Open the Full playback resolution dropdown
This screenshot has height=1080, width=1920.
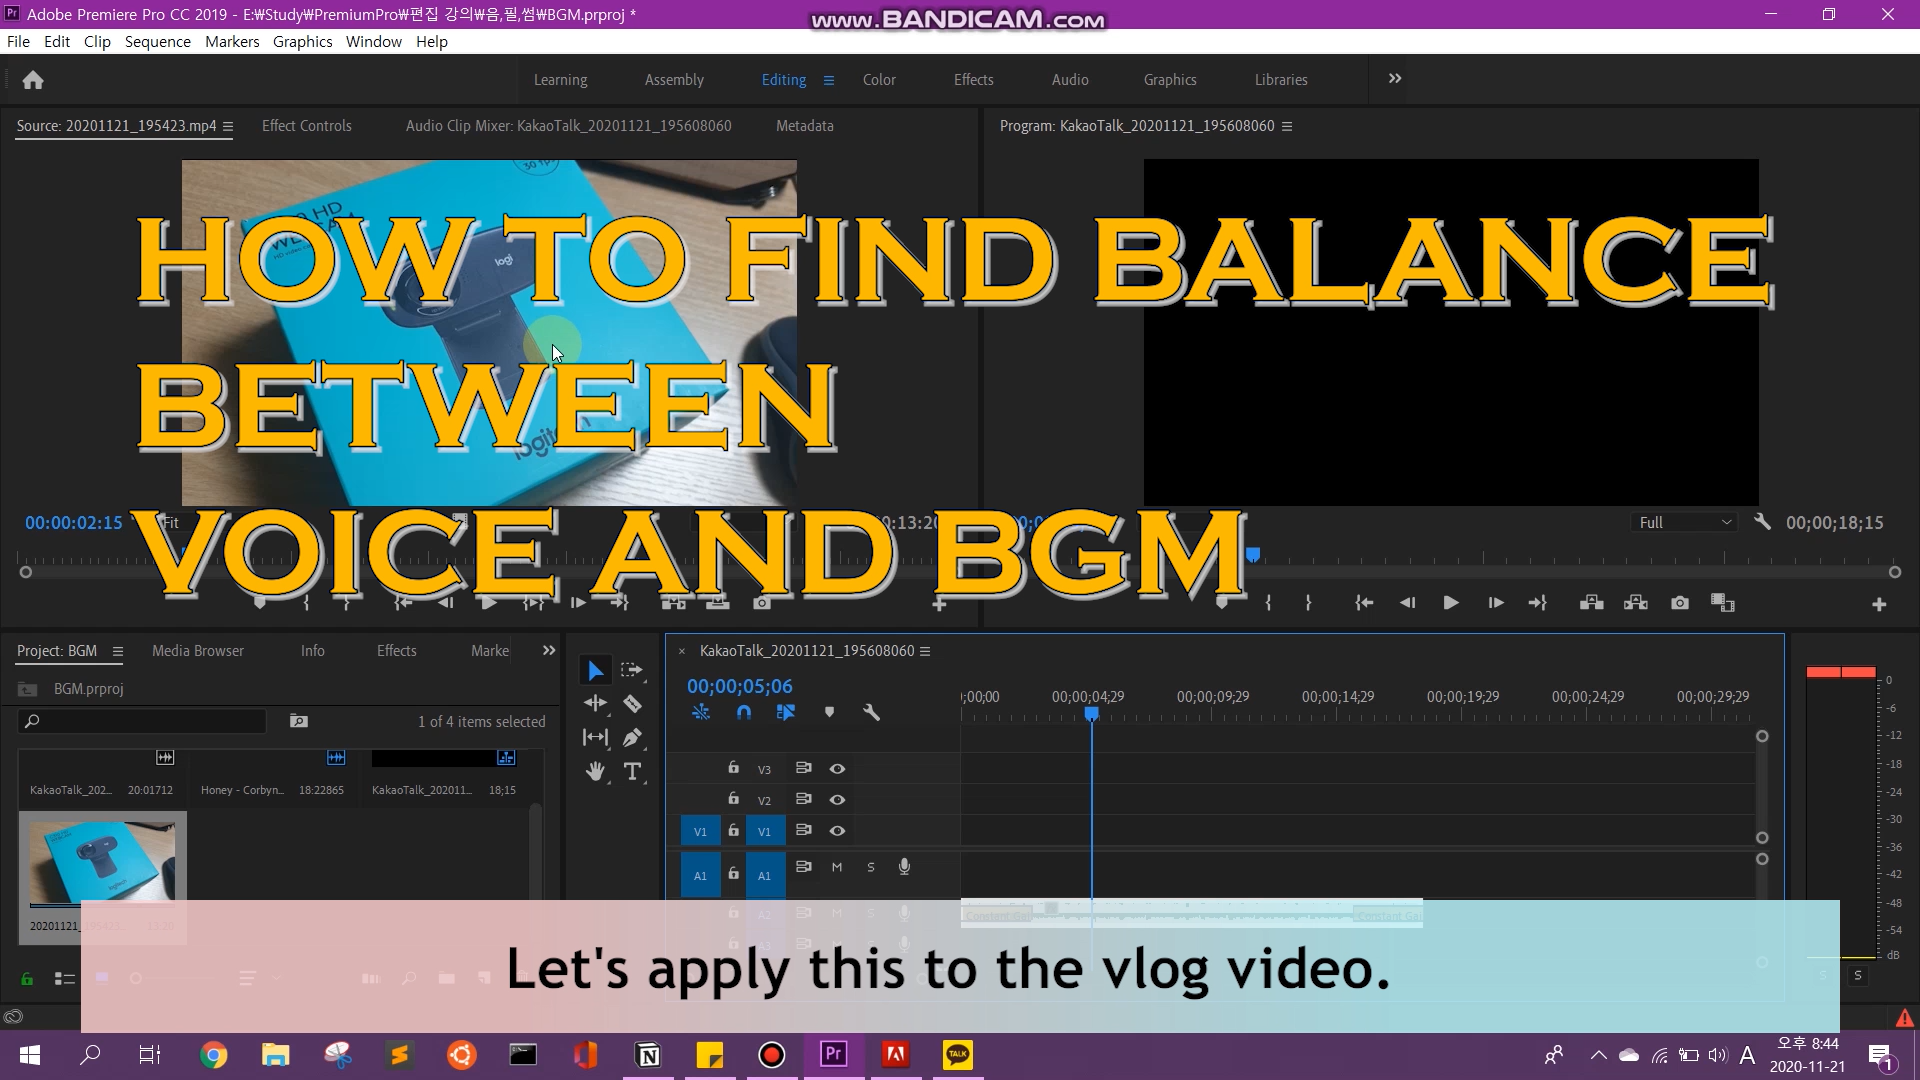click(1685, 523)
